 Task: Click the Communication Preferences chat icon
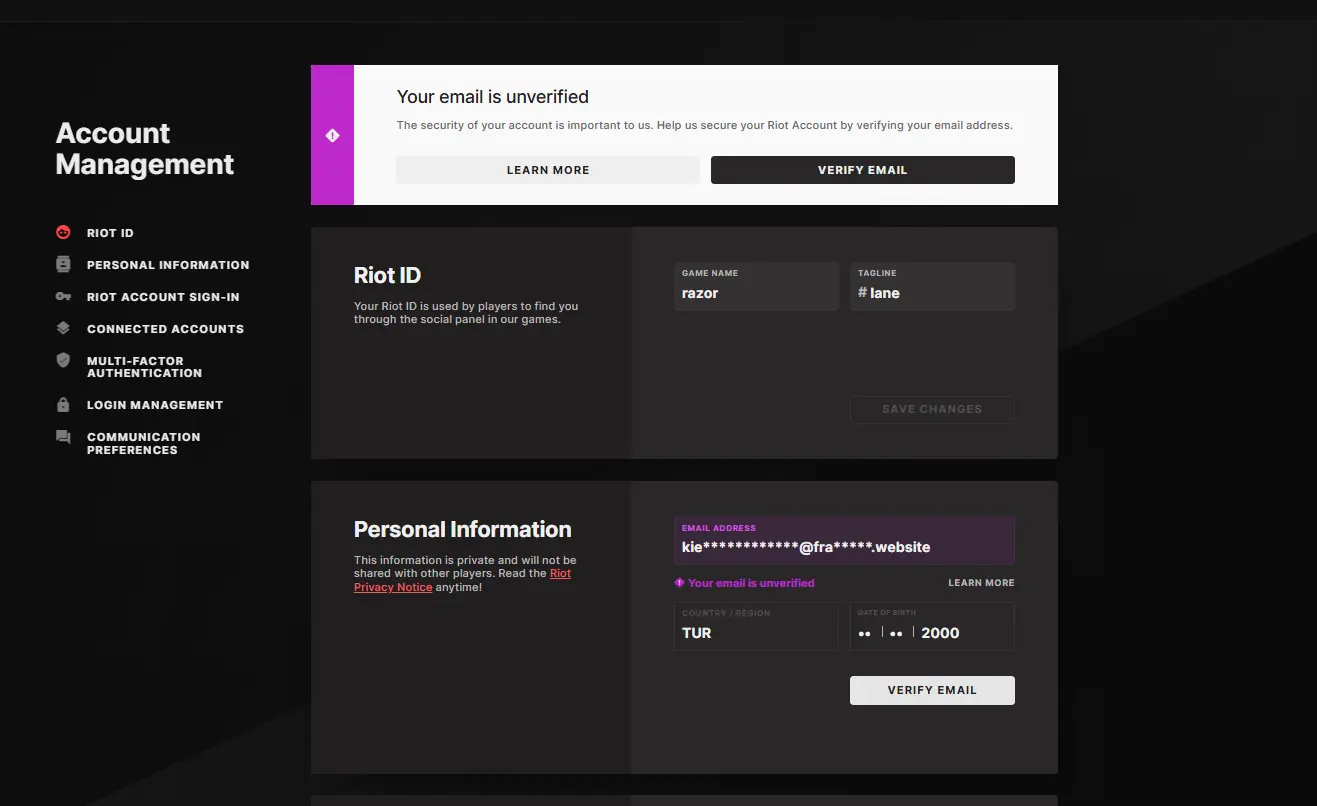tap(63, 437)
